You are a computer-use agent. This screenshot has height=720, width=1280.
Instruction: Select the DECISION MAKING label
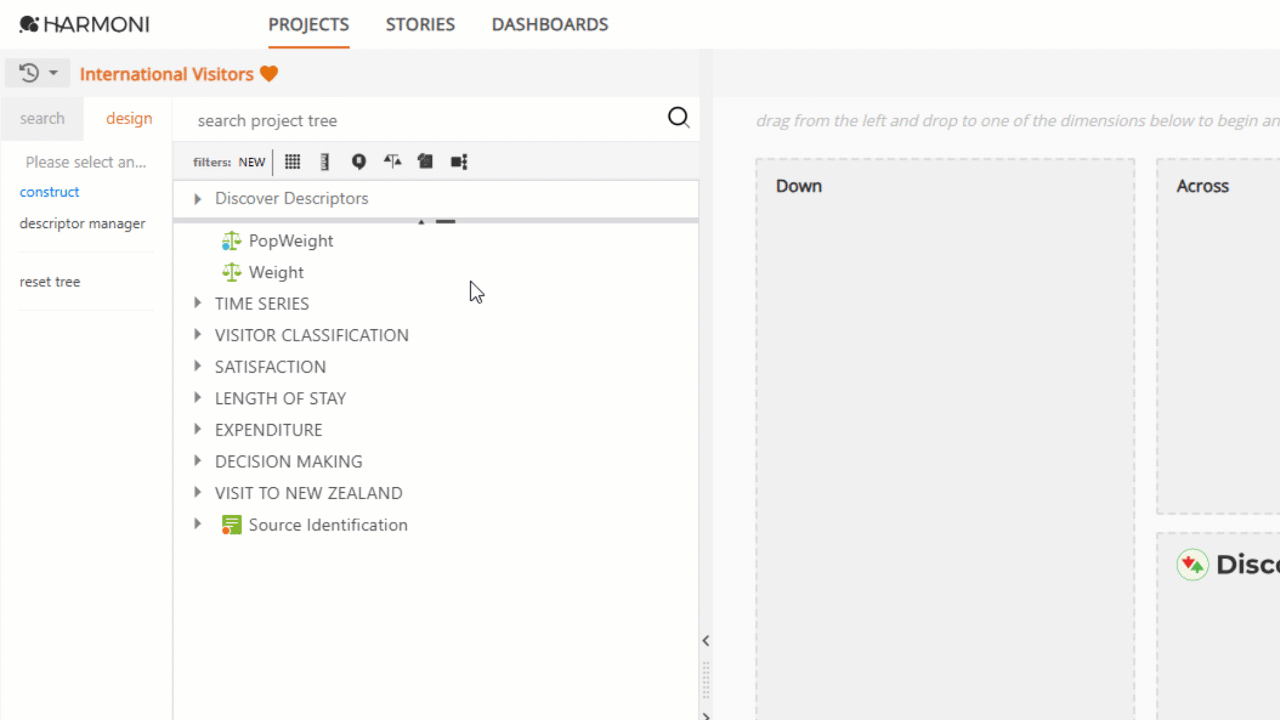click(289, 462)
